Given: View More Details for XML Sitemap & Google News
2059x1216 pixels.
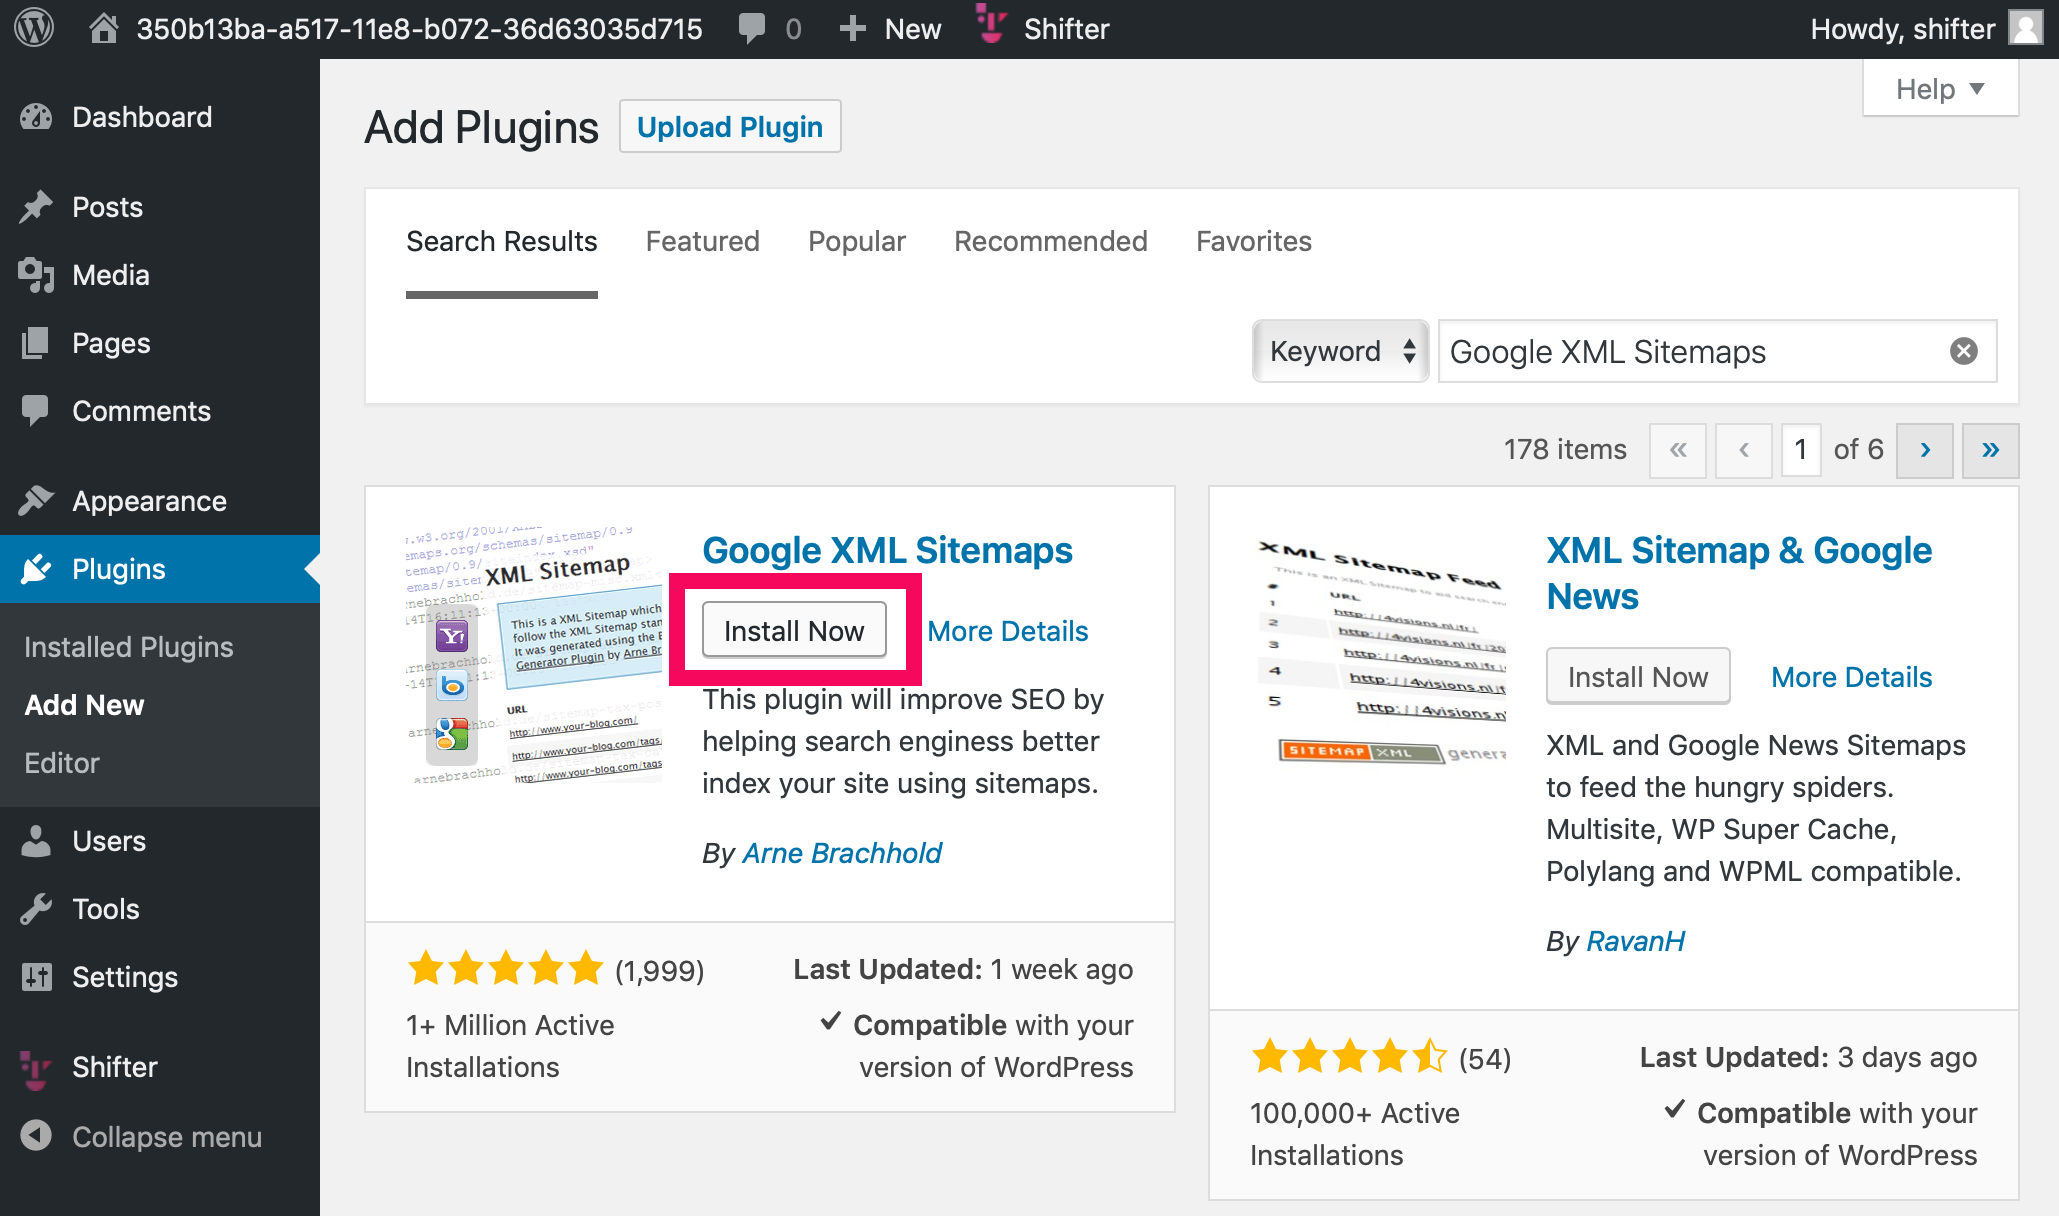Looking at the screenshot, I should pos(1851,677).
